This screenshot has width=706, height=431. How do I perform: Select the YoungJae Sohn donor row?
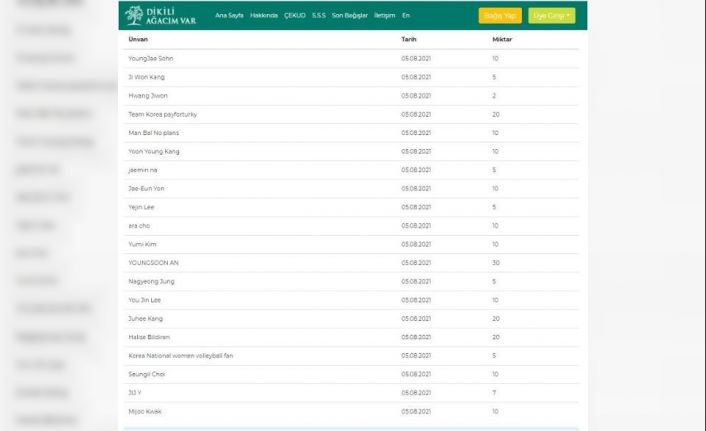151,59
